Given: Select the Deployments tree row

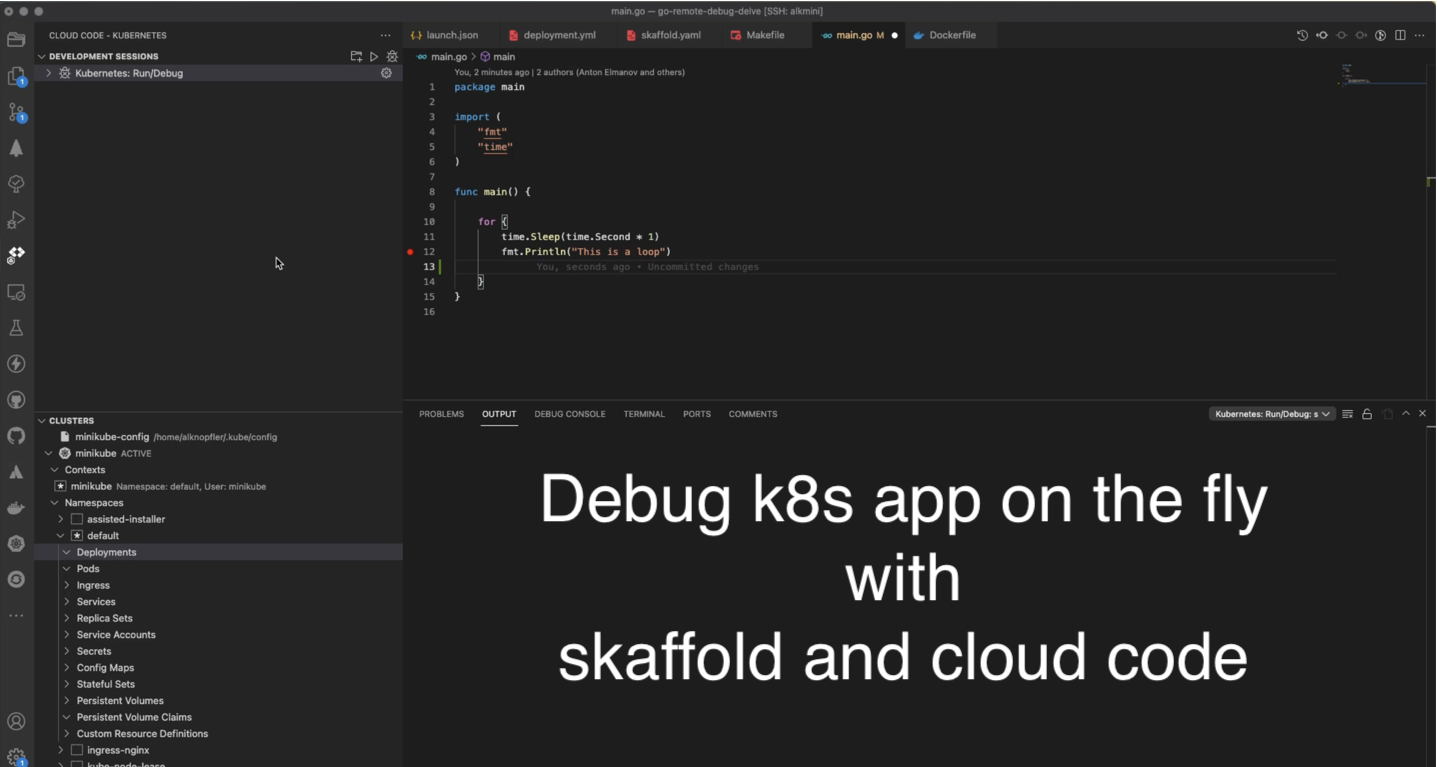Looking at the screenshot, I should [218, 552].
